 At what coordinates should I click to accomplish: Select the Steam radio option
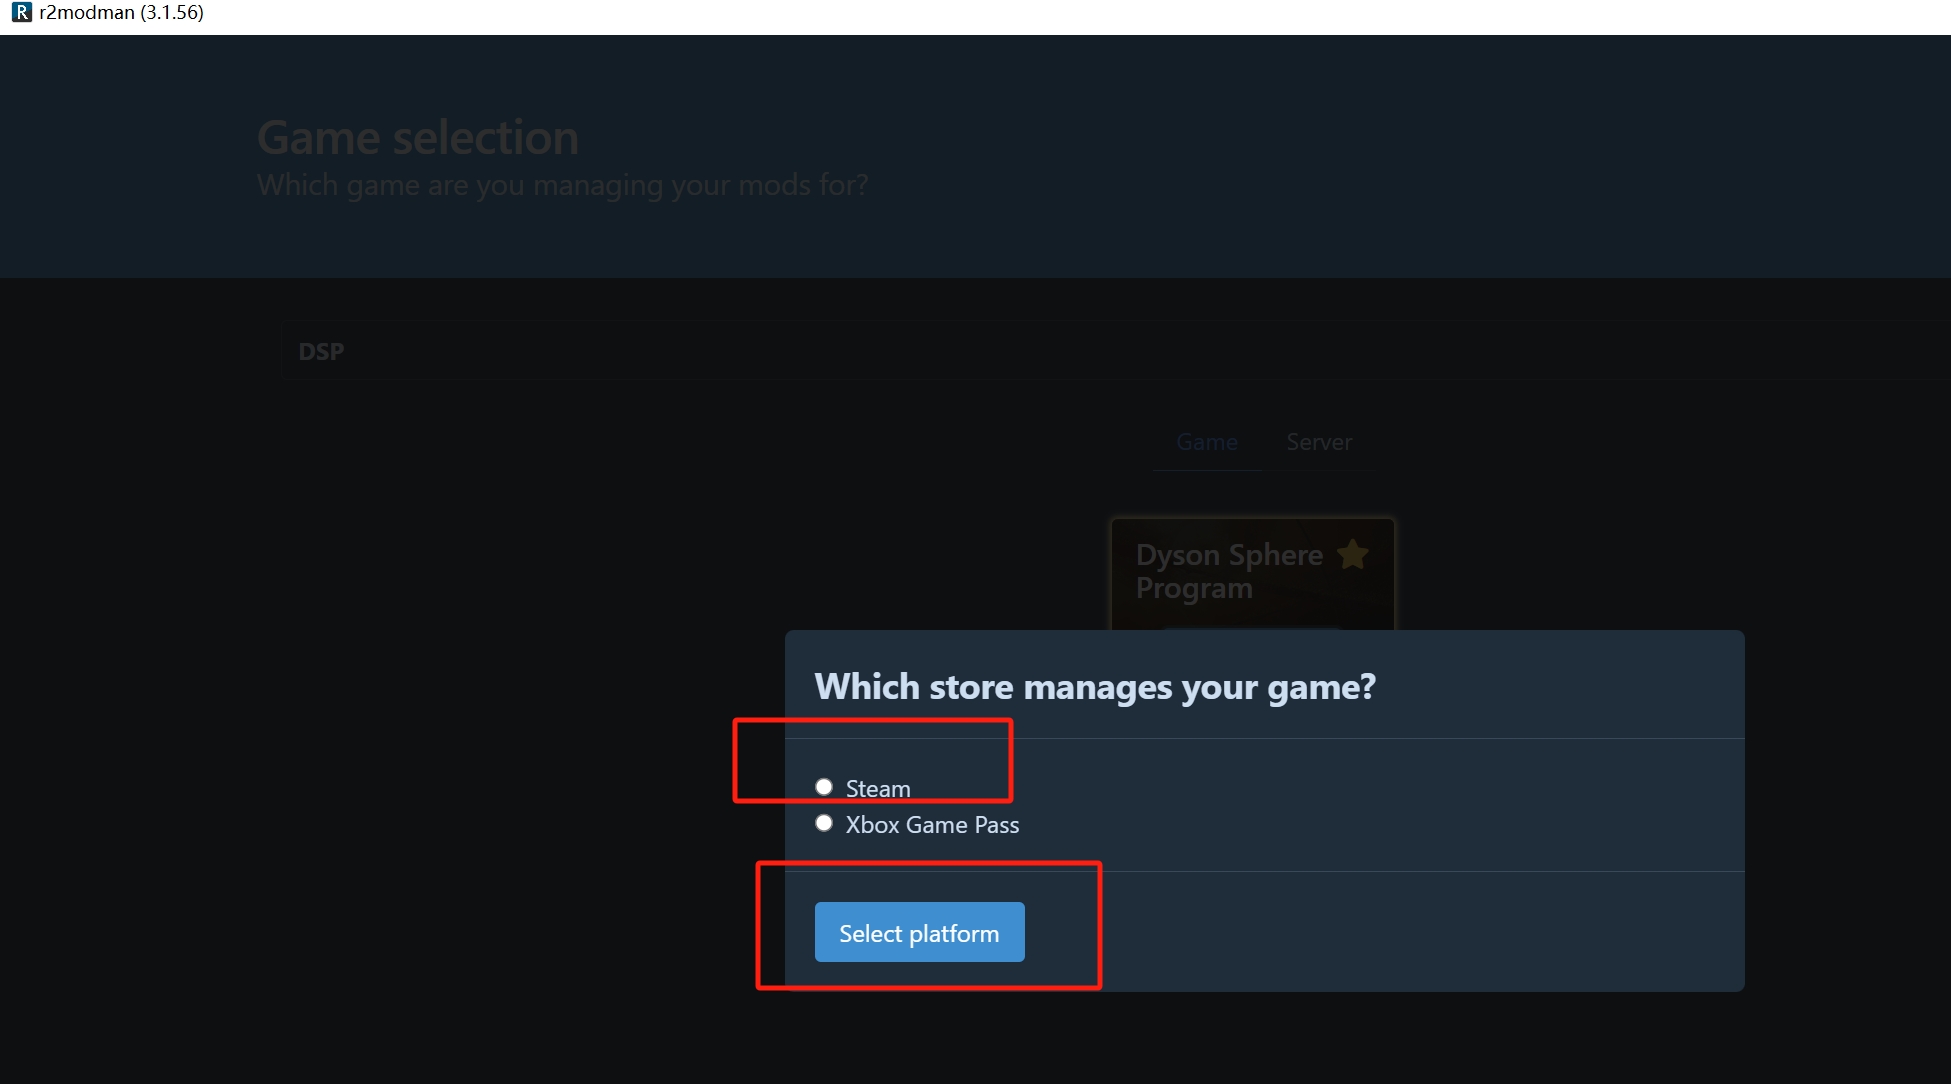pyautogui.click(x=824, y=787)
